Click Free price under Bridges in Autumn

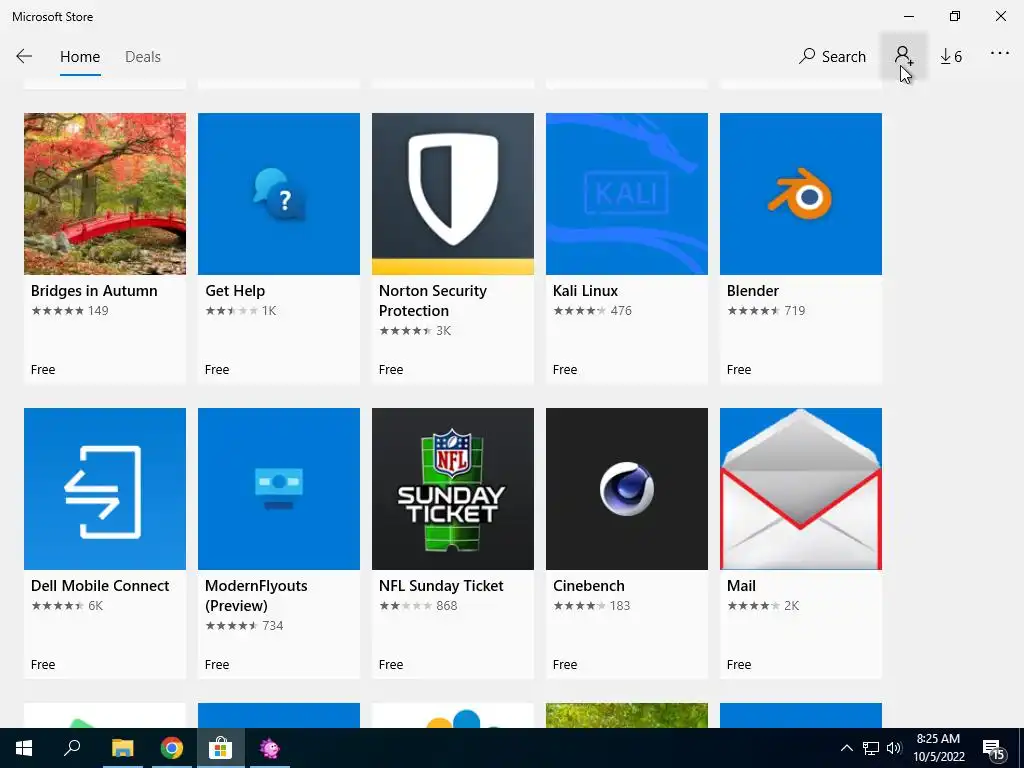pos(43,370)
